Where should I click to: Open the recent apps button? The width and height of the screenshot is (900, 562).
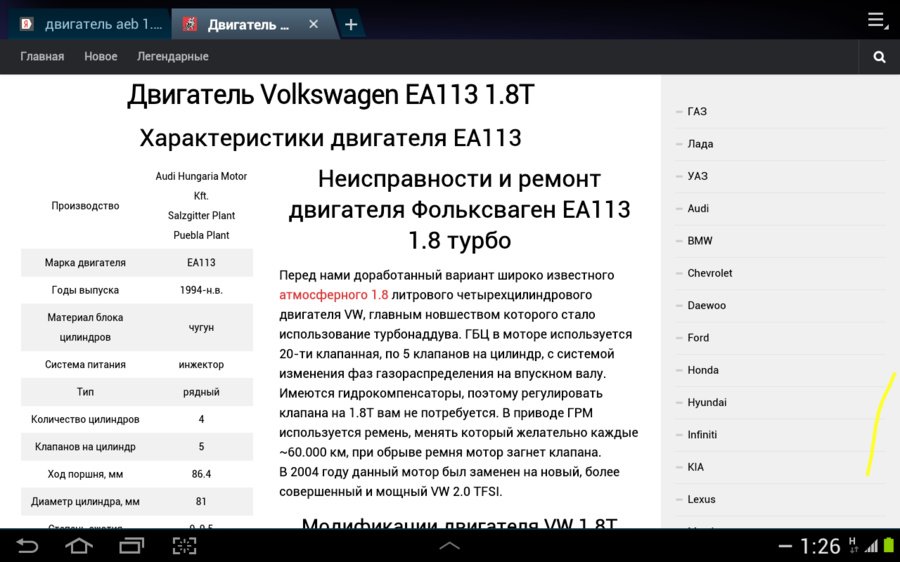click(x=131, y=545)
